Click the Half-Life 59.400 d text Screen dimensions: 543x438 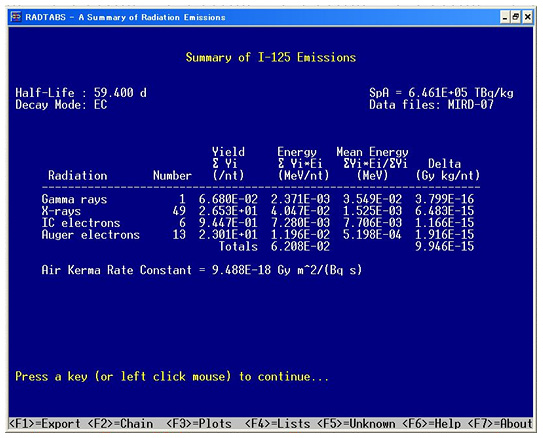pyautogui.click(x=81, y=93)
